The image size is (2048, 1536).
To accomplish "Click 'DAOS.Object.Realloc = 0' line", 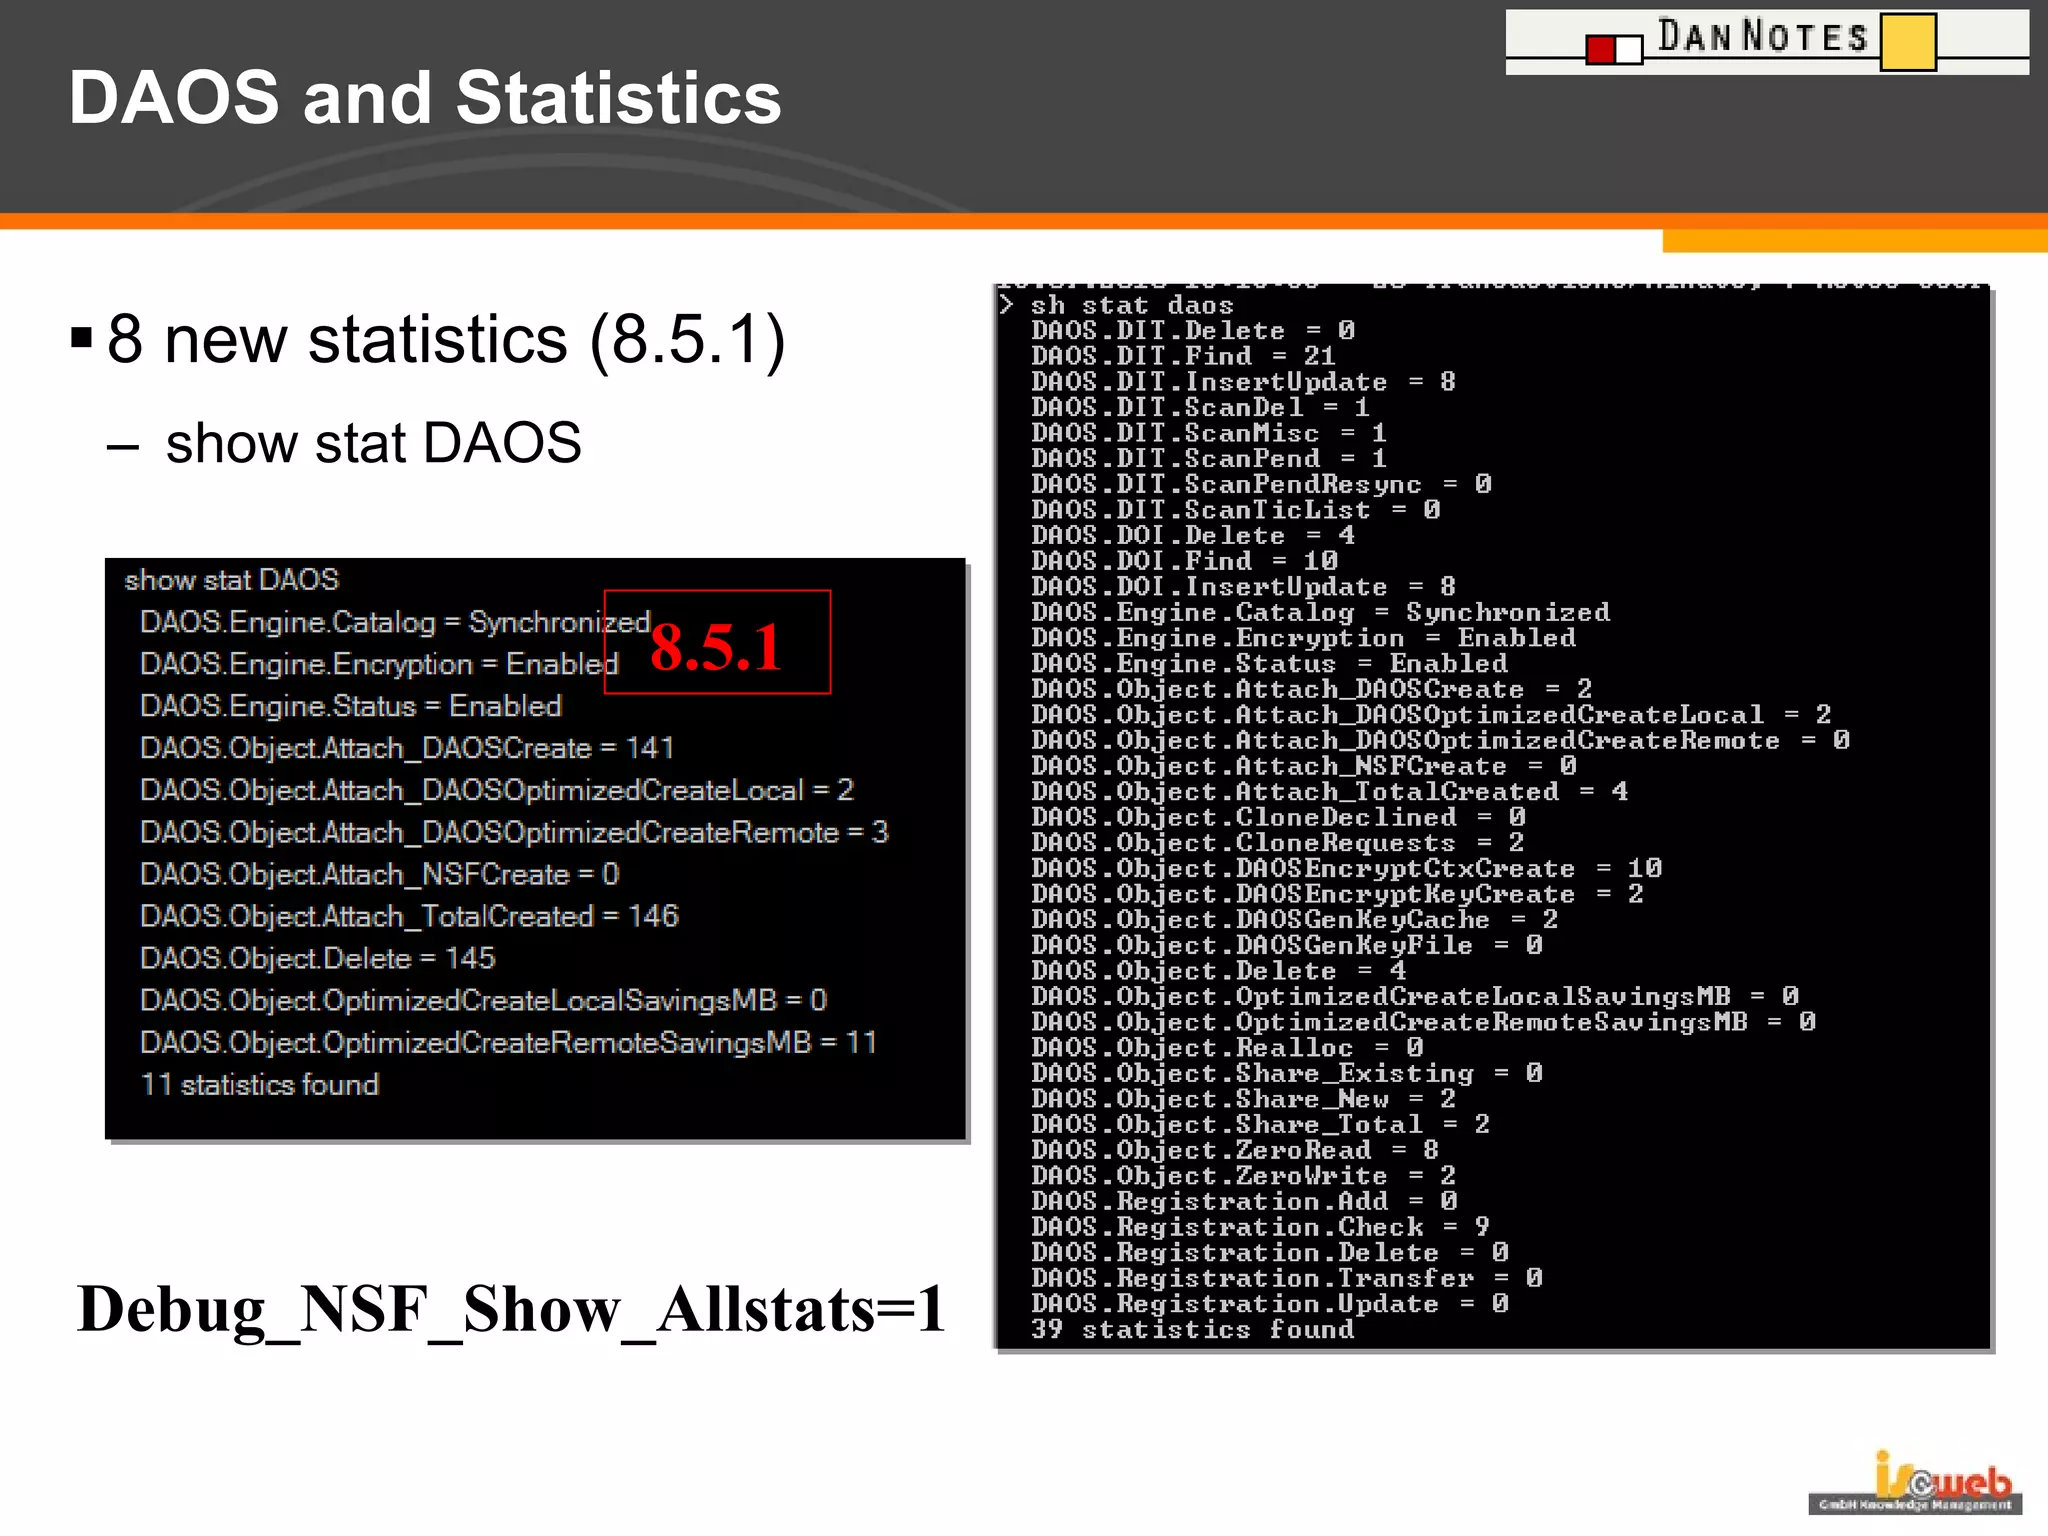I will pos(1228,1048).
